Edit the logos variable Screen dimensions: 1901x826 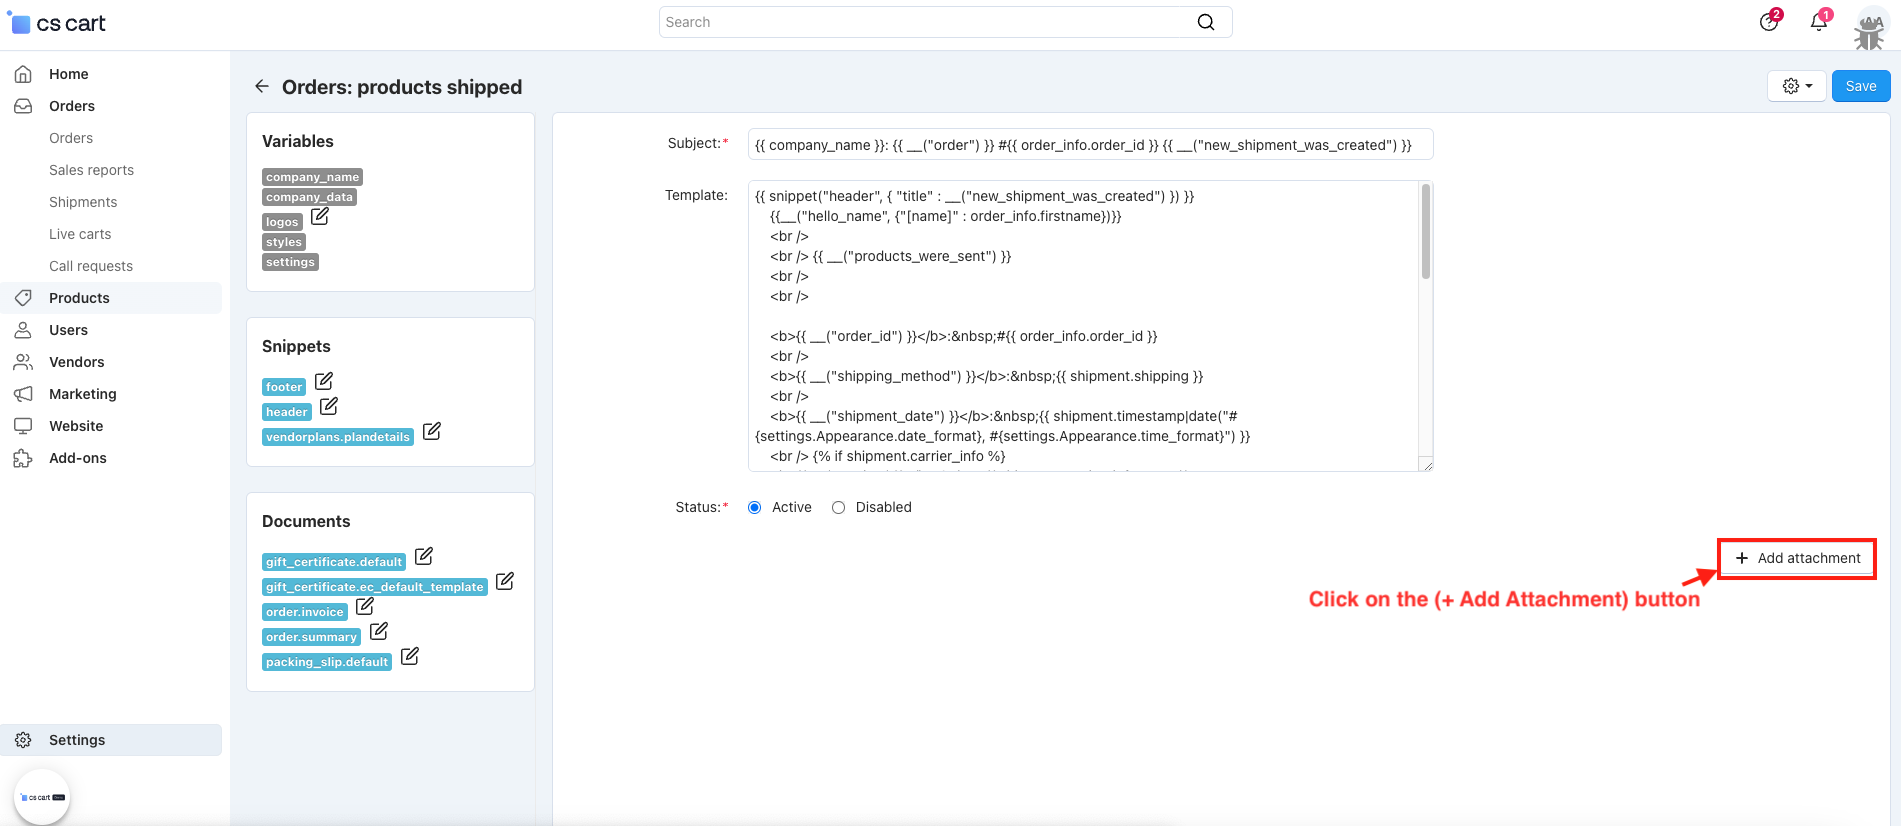[x=320, y=216]
